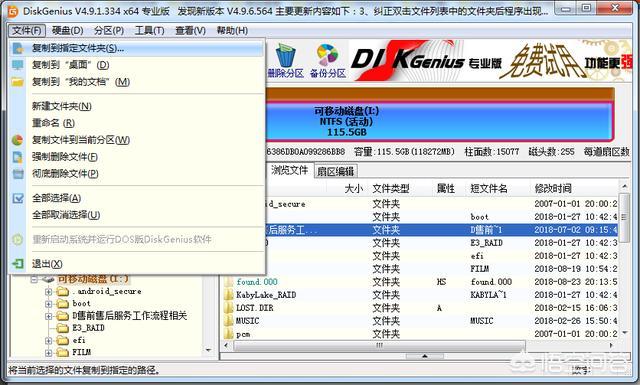Click the copy-to-folder icon in menu
This screenshot has height=385, width=640.
(18, 48)
